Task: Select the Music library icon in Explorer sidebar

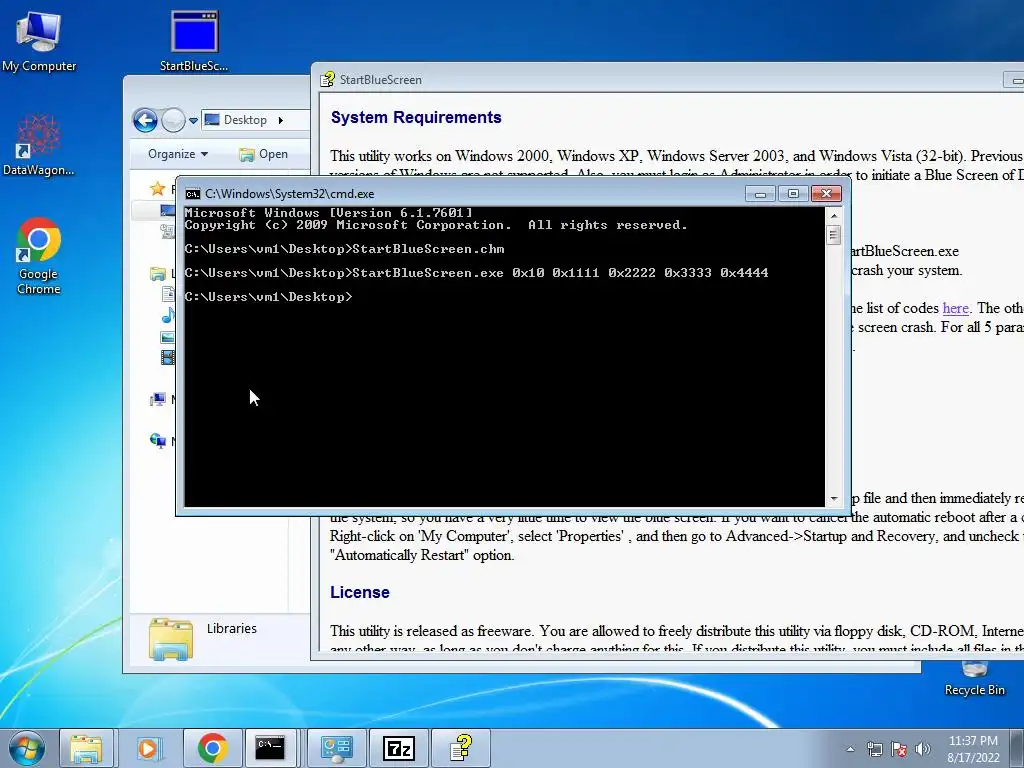Action: 168,315
